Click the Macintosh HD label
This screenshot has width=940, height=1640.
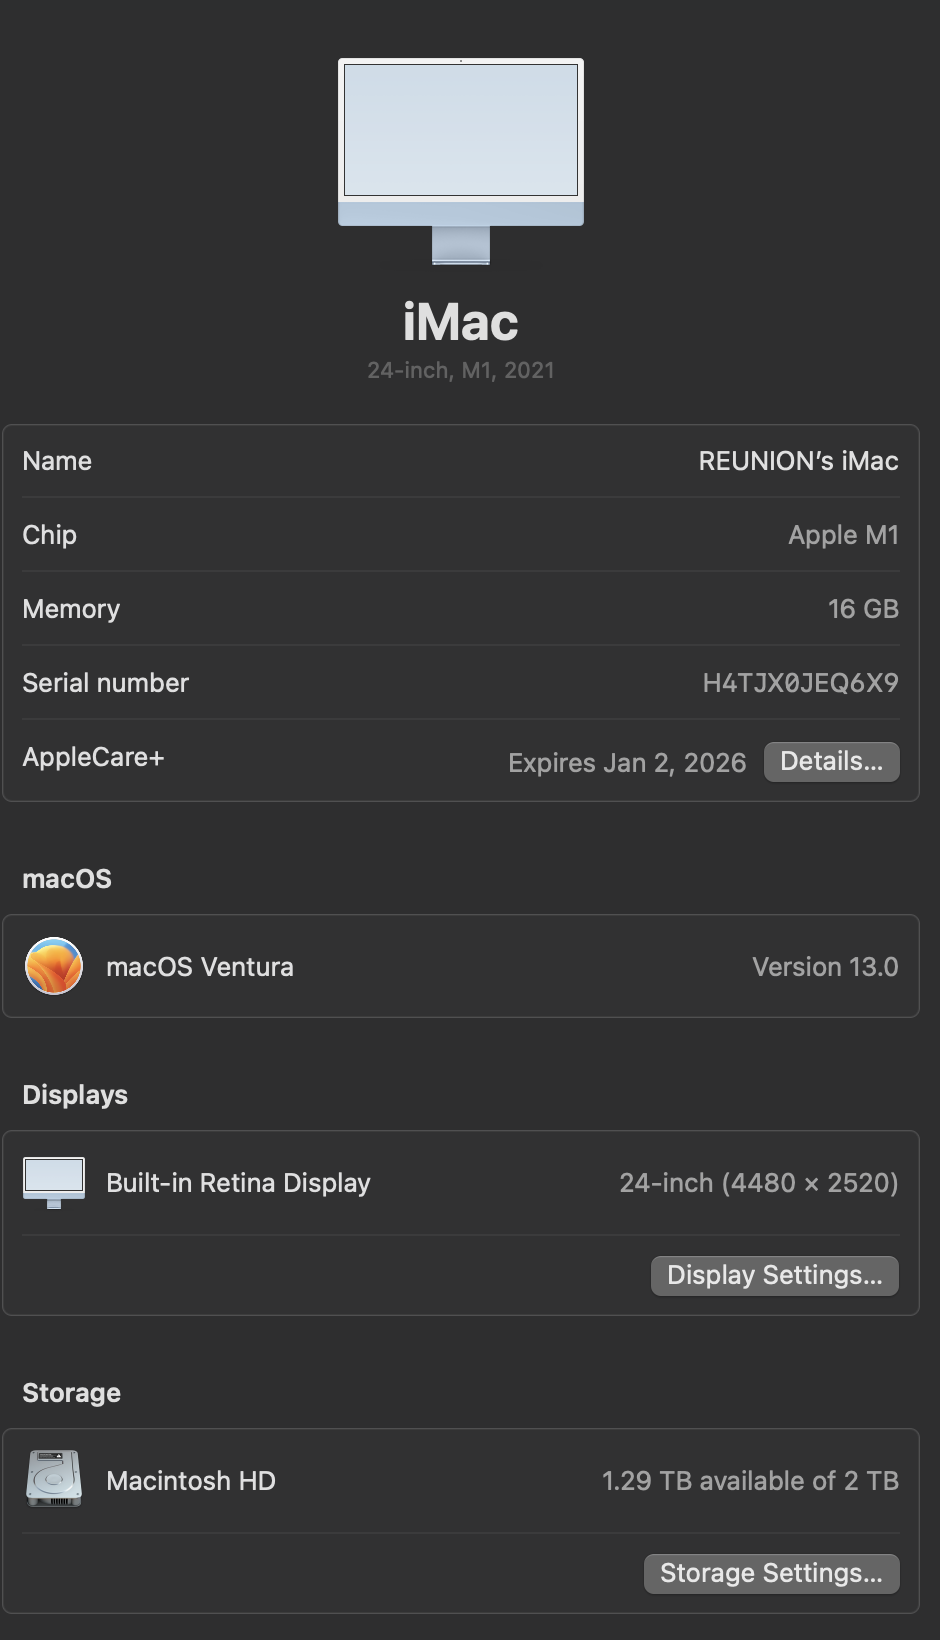click(191, 1481)
